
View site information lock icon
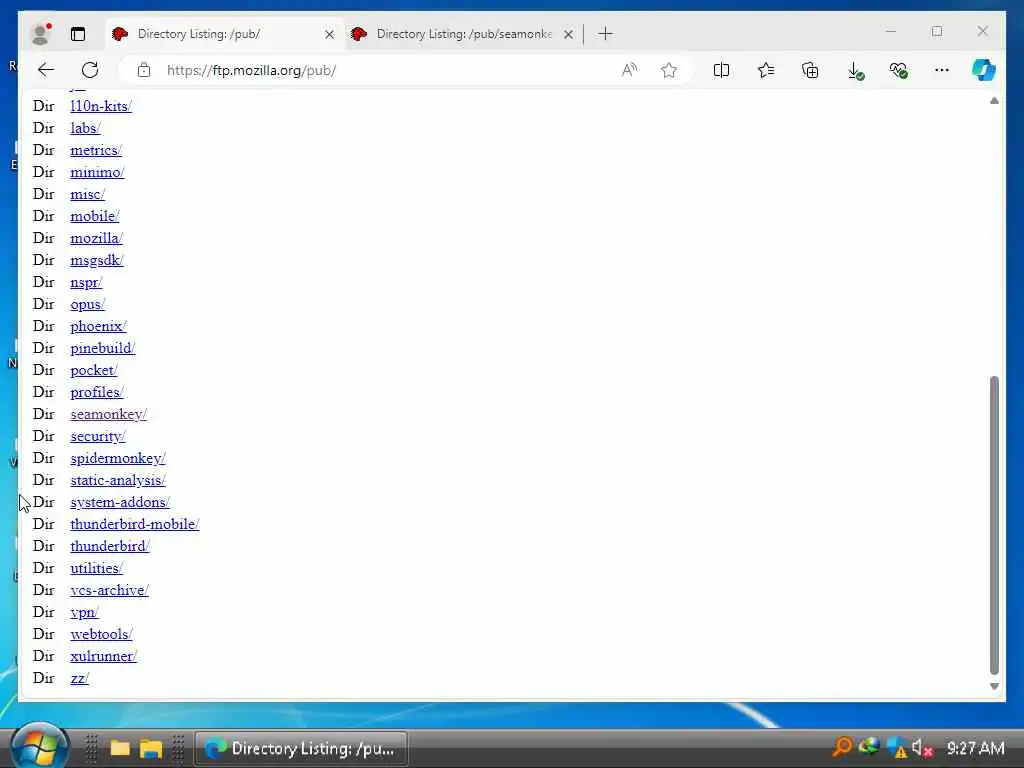tap(144, 70)
